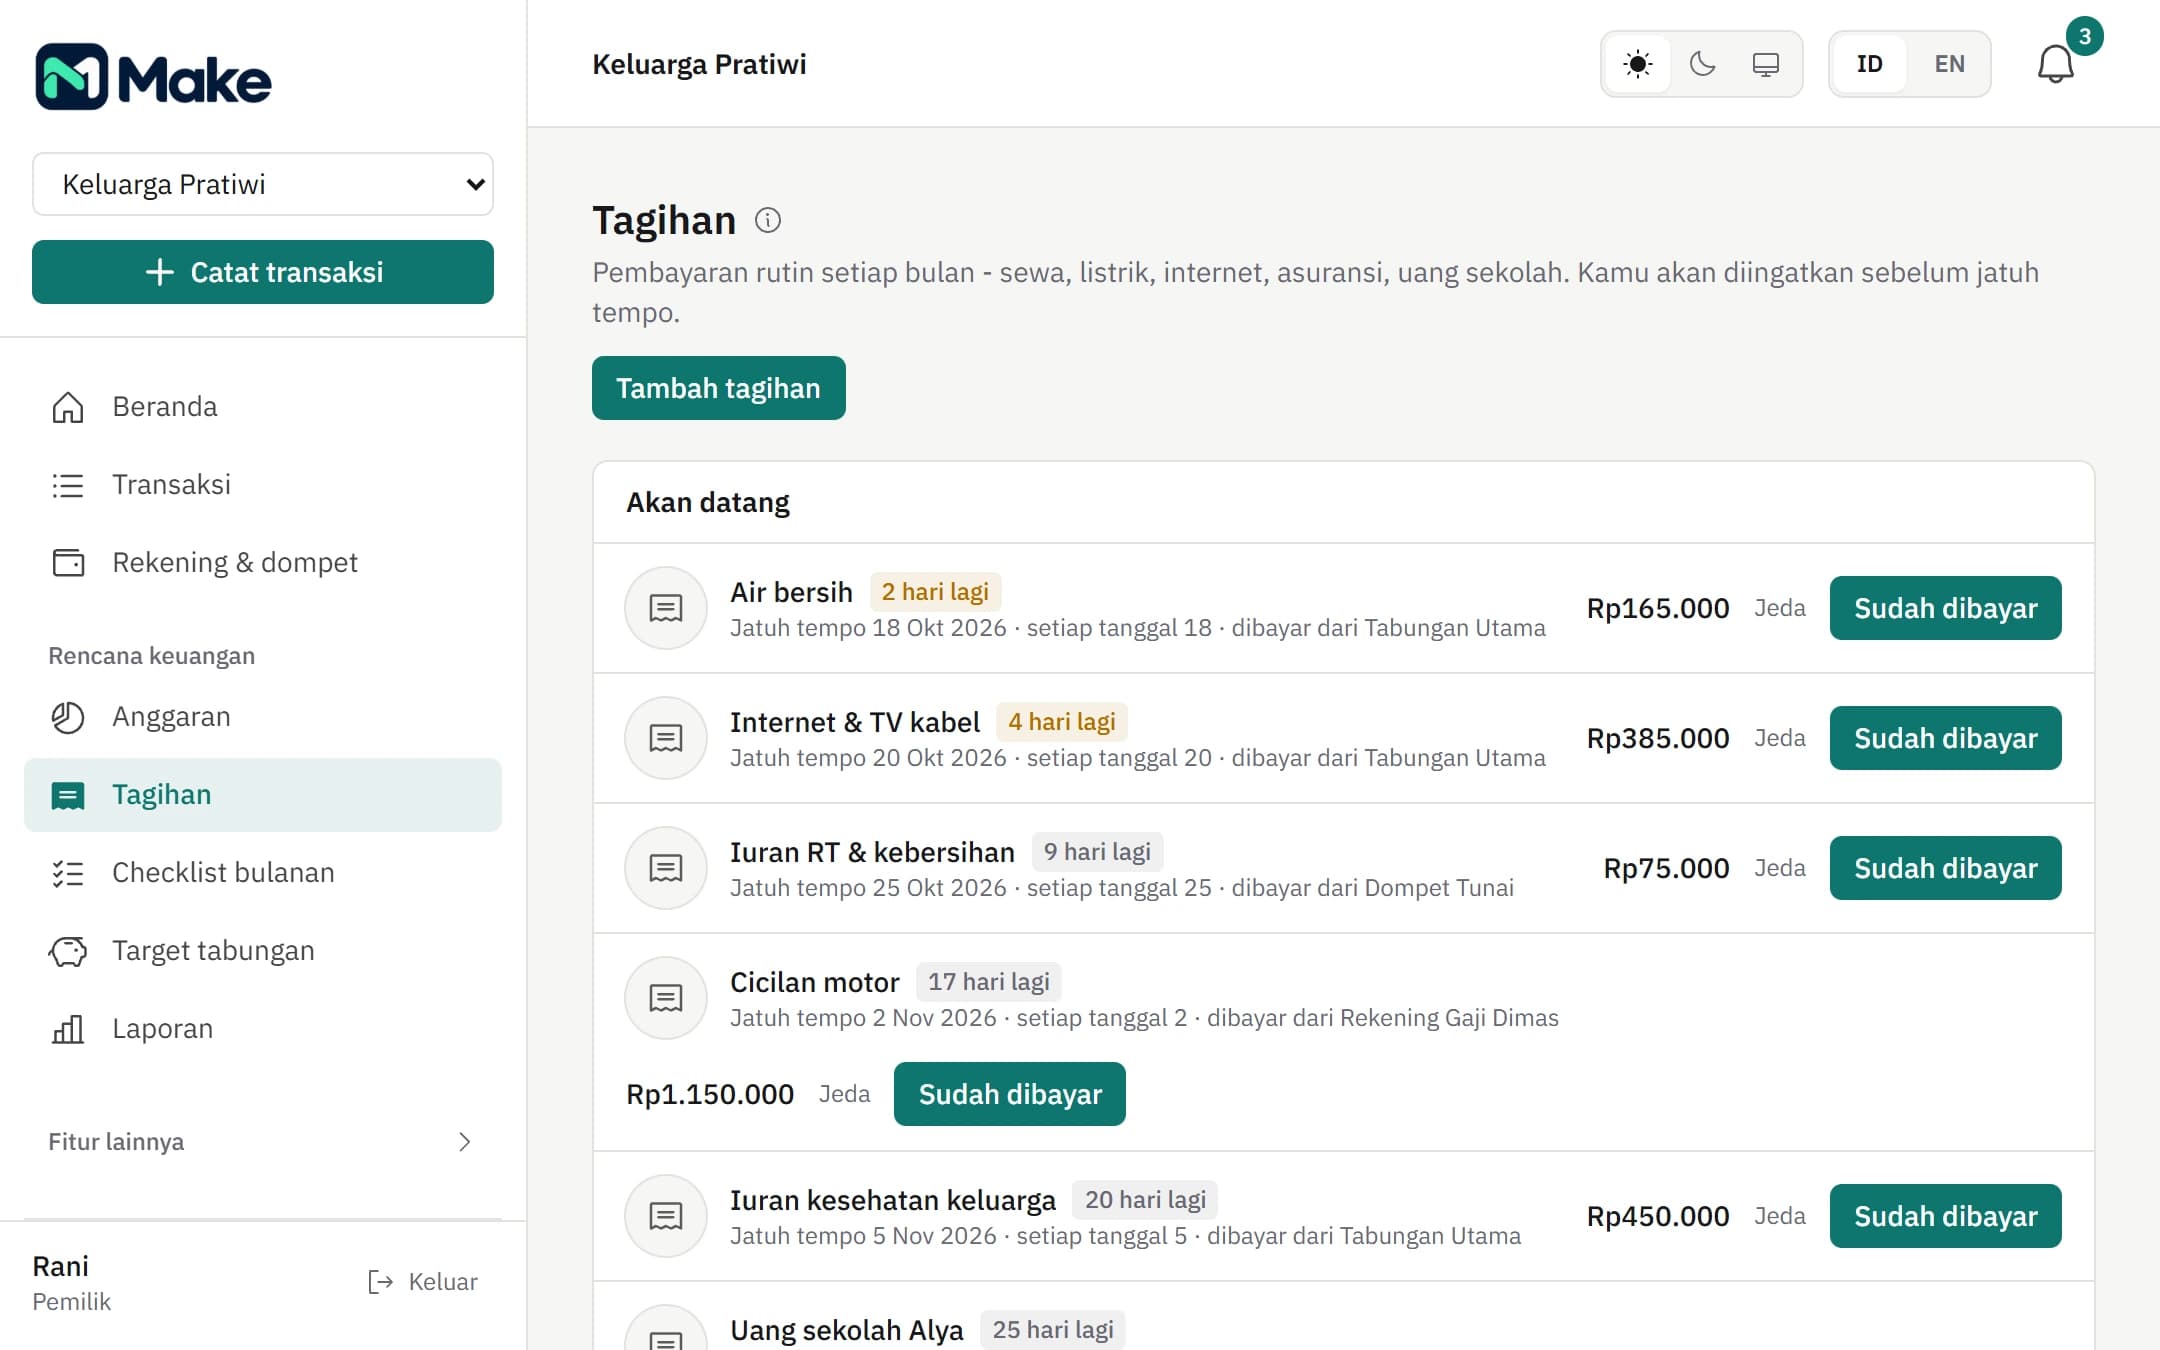This screenshot has height=1350, width=2160.
Task: Mark Air bersih as Sudah dibayar
Action: click(1946, 608)
